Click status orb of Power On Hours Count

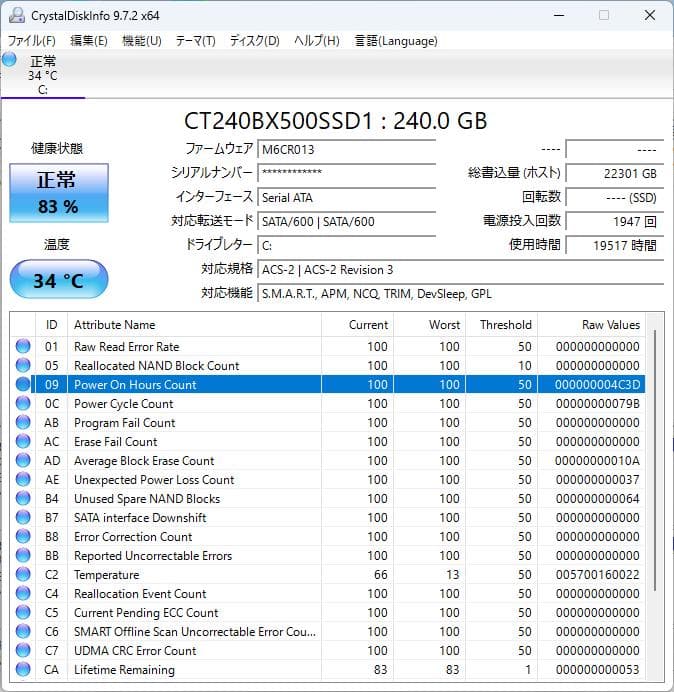[23, 384]
